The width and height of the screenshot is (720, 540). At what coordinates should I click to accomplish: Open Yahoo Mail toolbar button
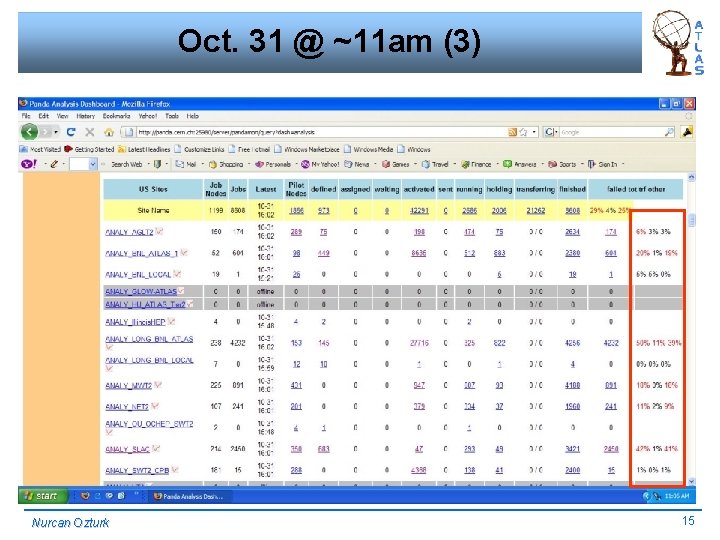[186, 164]
